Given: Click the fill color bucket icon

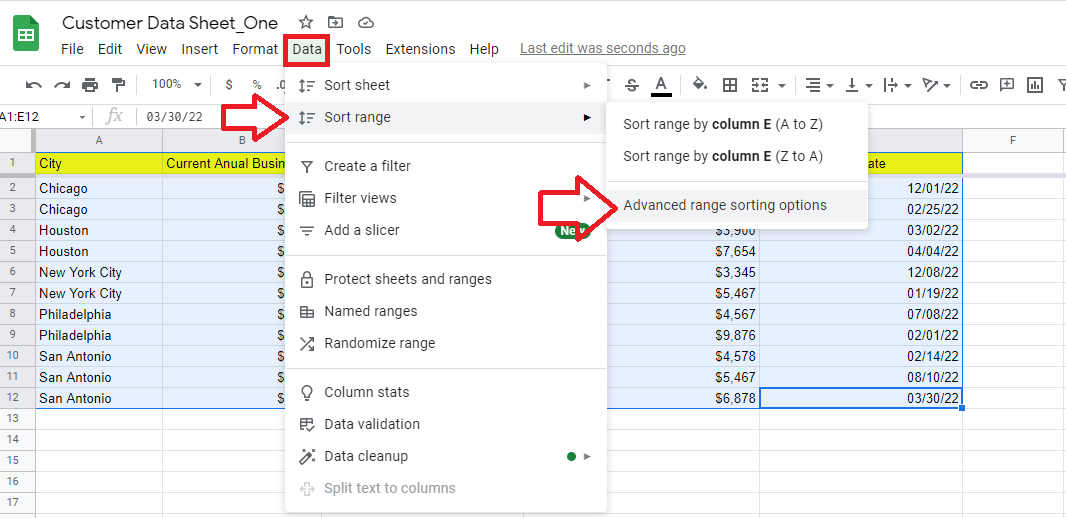Looking at the screenshot, I should tap(700, 85).
